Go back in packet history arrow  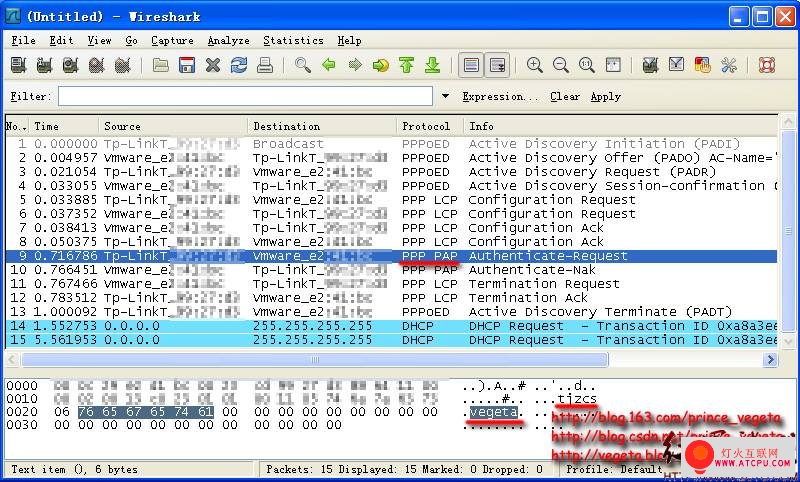click(329, 65)
